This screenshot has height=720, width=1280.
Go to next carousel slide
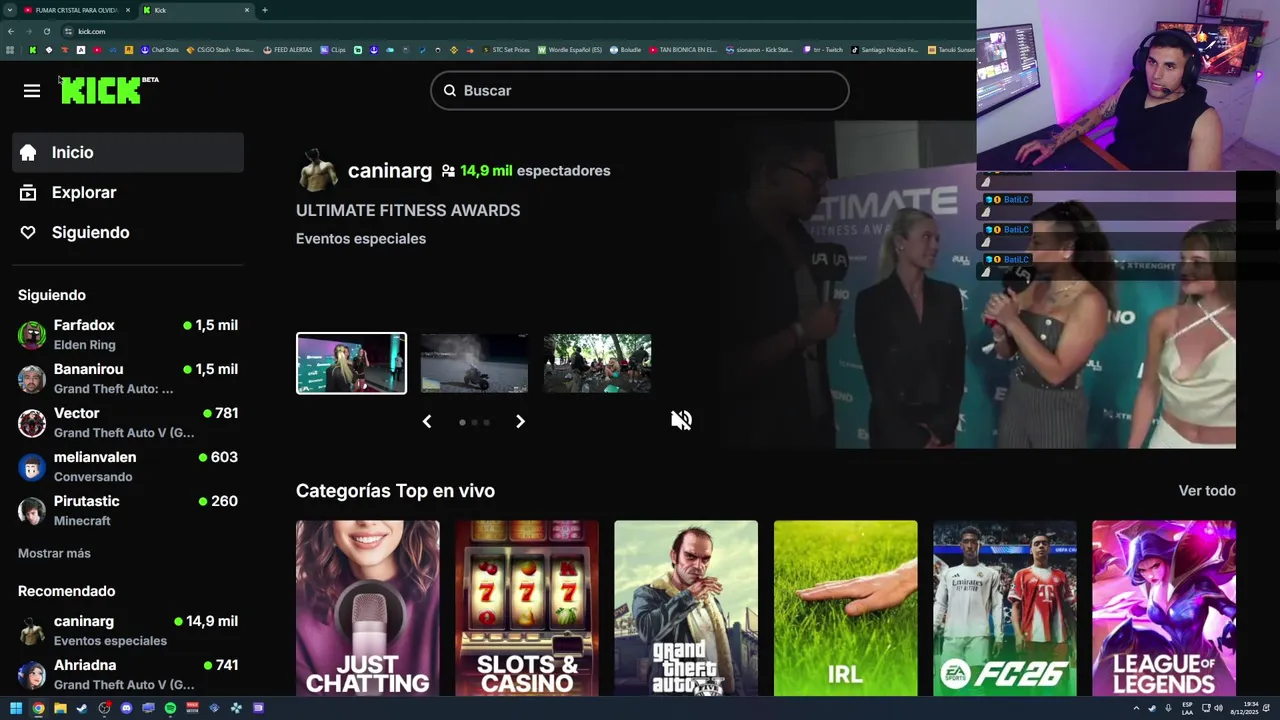[520, 422]
